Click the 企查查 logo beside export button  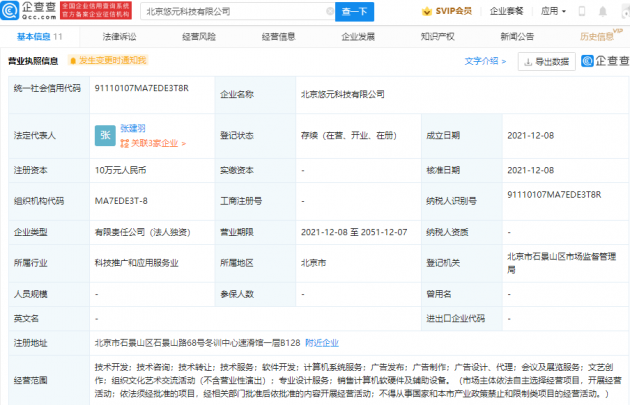(605, 61)
